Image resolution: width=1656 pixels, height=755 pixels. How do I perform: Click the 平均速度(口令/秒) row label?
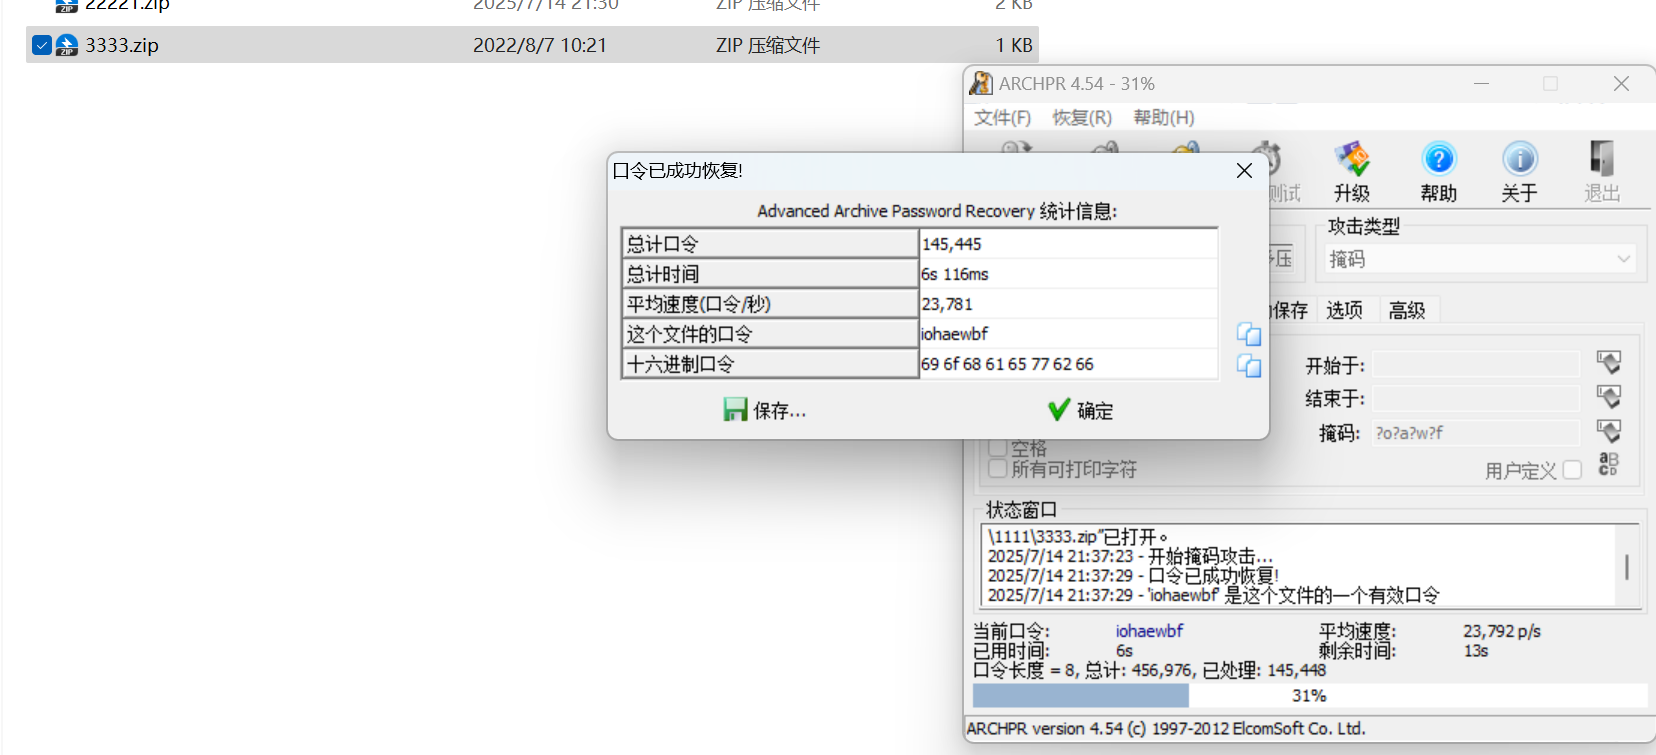(x=770, y=304)
